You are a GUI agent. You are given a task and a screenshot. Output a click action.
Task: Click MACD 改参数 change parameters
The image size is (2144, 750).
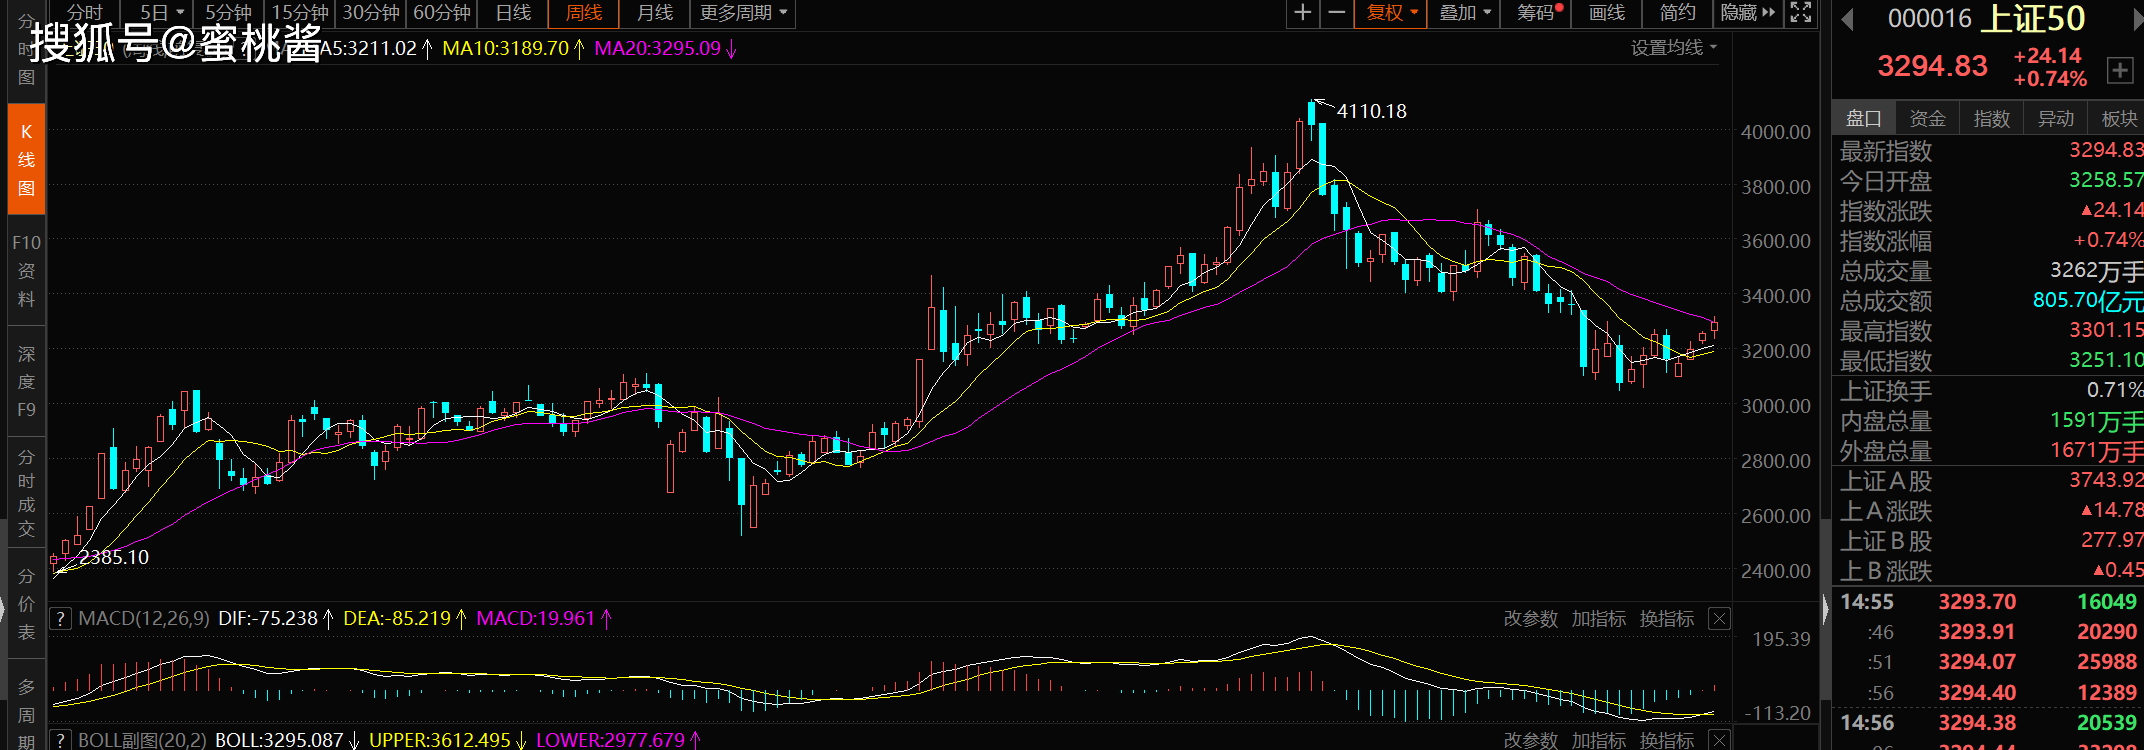1530,619
